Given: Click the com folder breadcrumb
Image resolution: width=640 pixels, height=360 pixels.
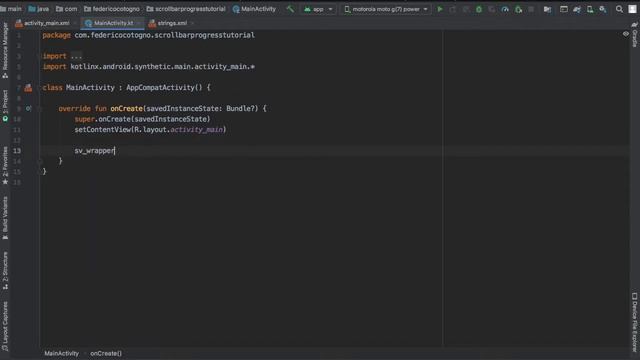Looking at the screenshot, I should [67, 9].
